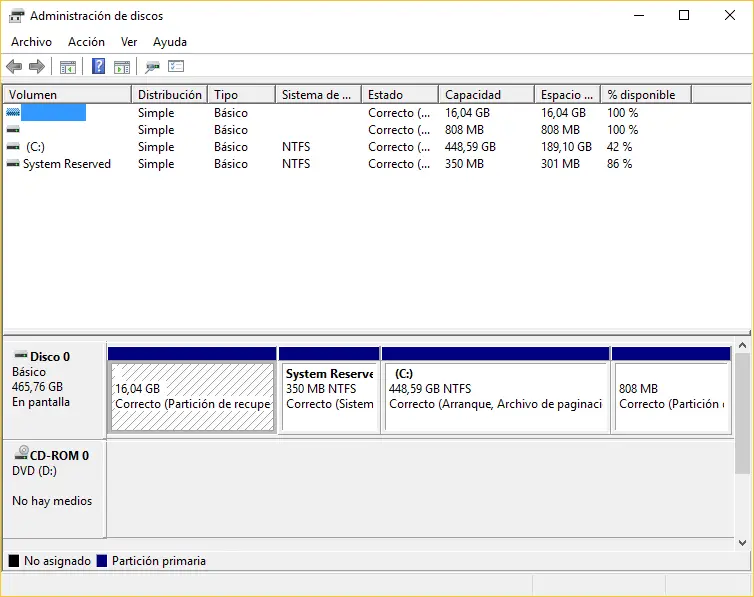Image resolution: width=754 pixels, height=597 pixels.
Task: Sort by the Tipo column header
Action: (242, 95)
